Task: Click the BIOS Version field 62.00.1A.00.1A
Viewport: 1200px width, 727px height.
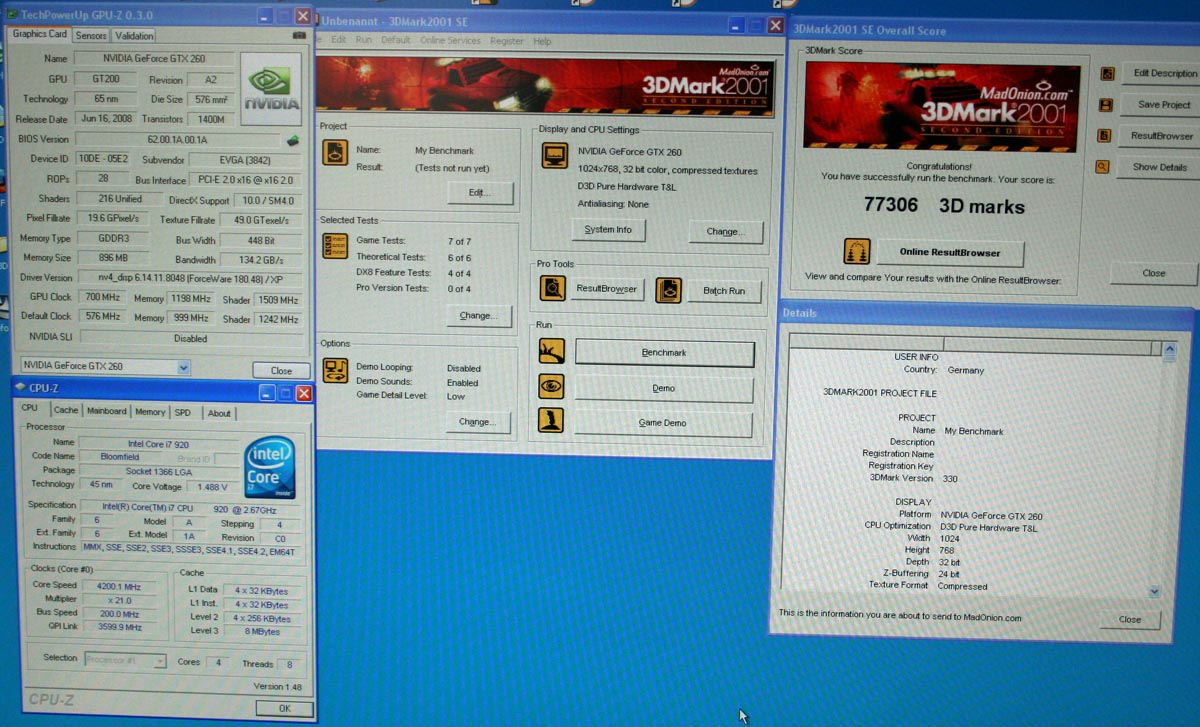Action: [178, 140]
